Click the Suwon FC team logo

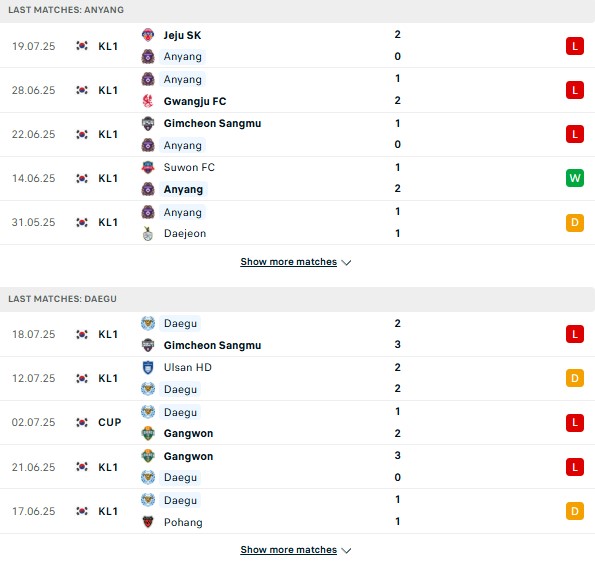coord(148,167)
